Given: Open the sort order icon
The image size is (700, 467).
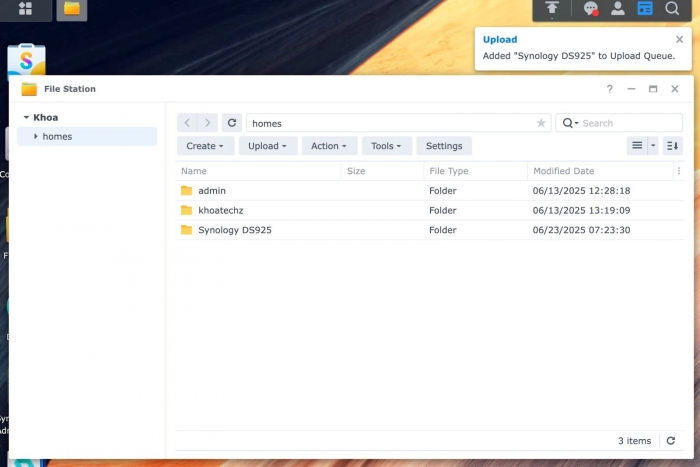Looking at the screenshot, I should point(672,146).
